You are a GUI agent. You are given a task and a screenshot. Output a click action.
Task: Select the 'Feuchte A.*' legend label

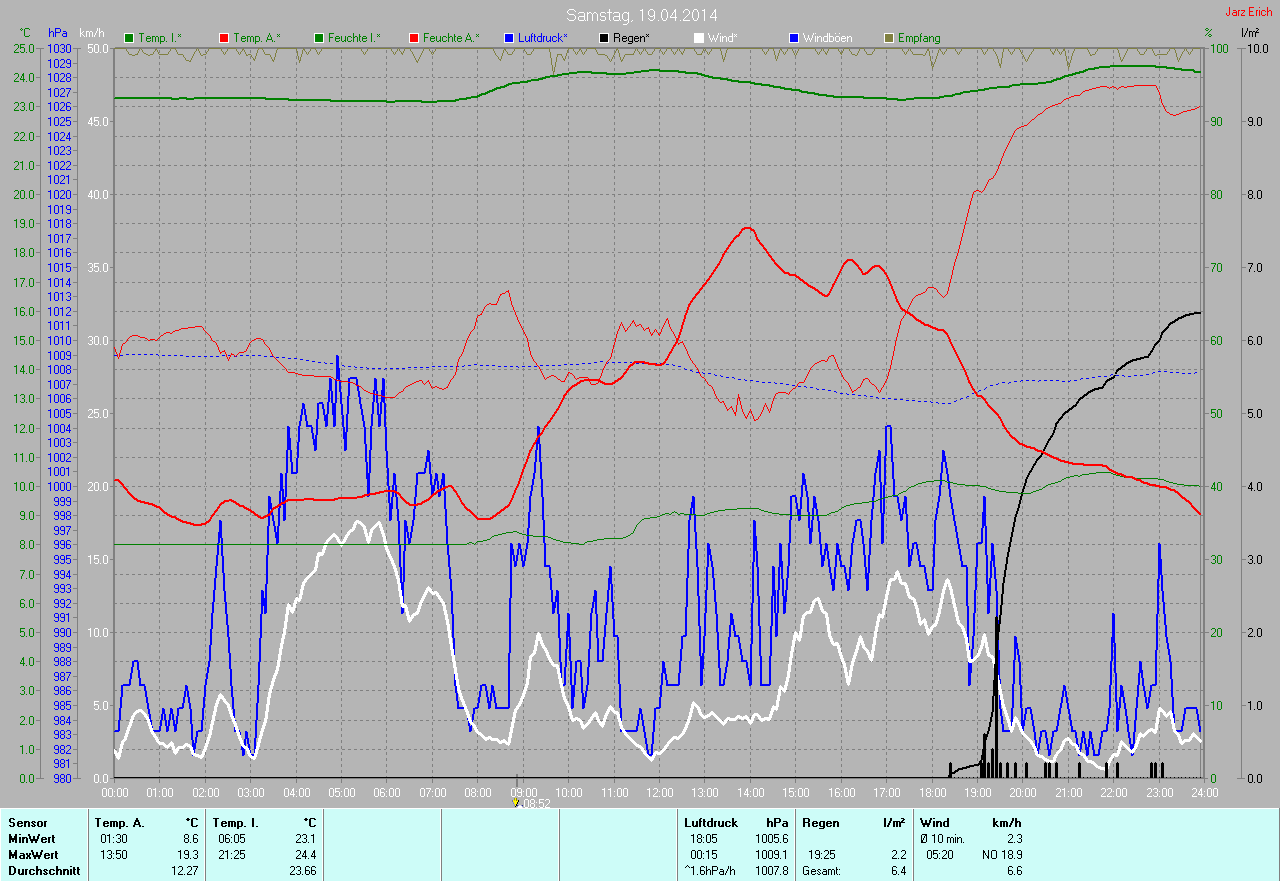click(x=451, y=38)
